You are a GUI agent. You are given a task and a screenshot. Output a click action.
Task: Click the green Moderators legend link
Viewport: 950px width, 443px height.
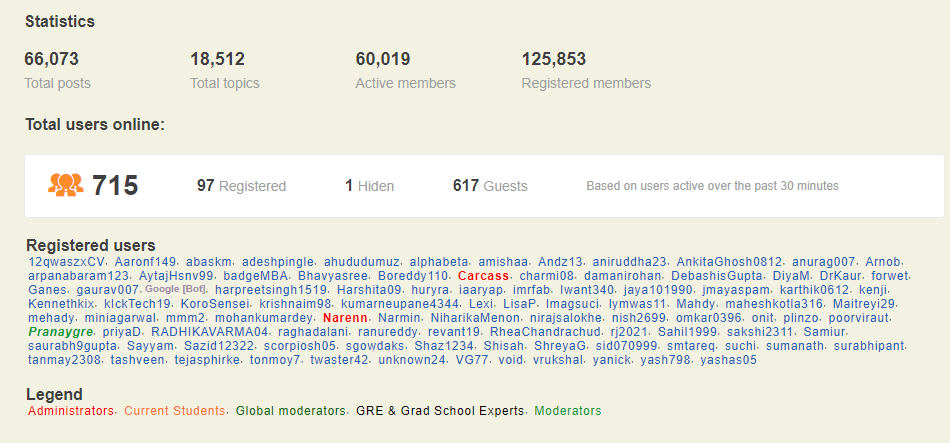point(568,410)
